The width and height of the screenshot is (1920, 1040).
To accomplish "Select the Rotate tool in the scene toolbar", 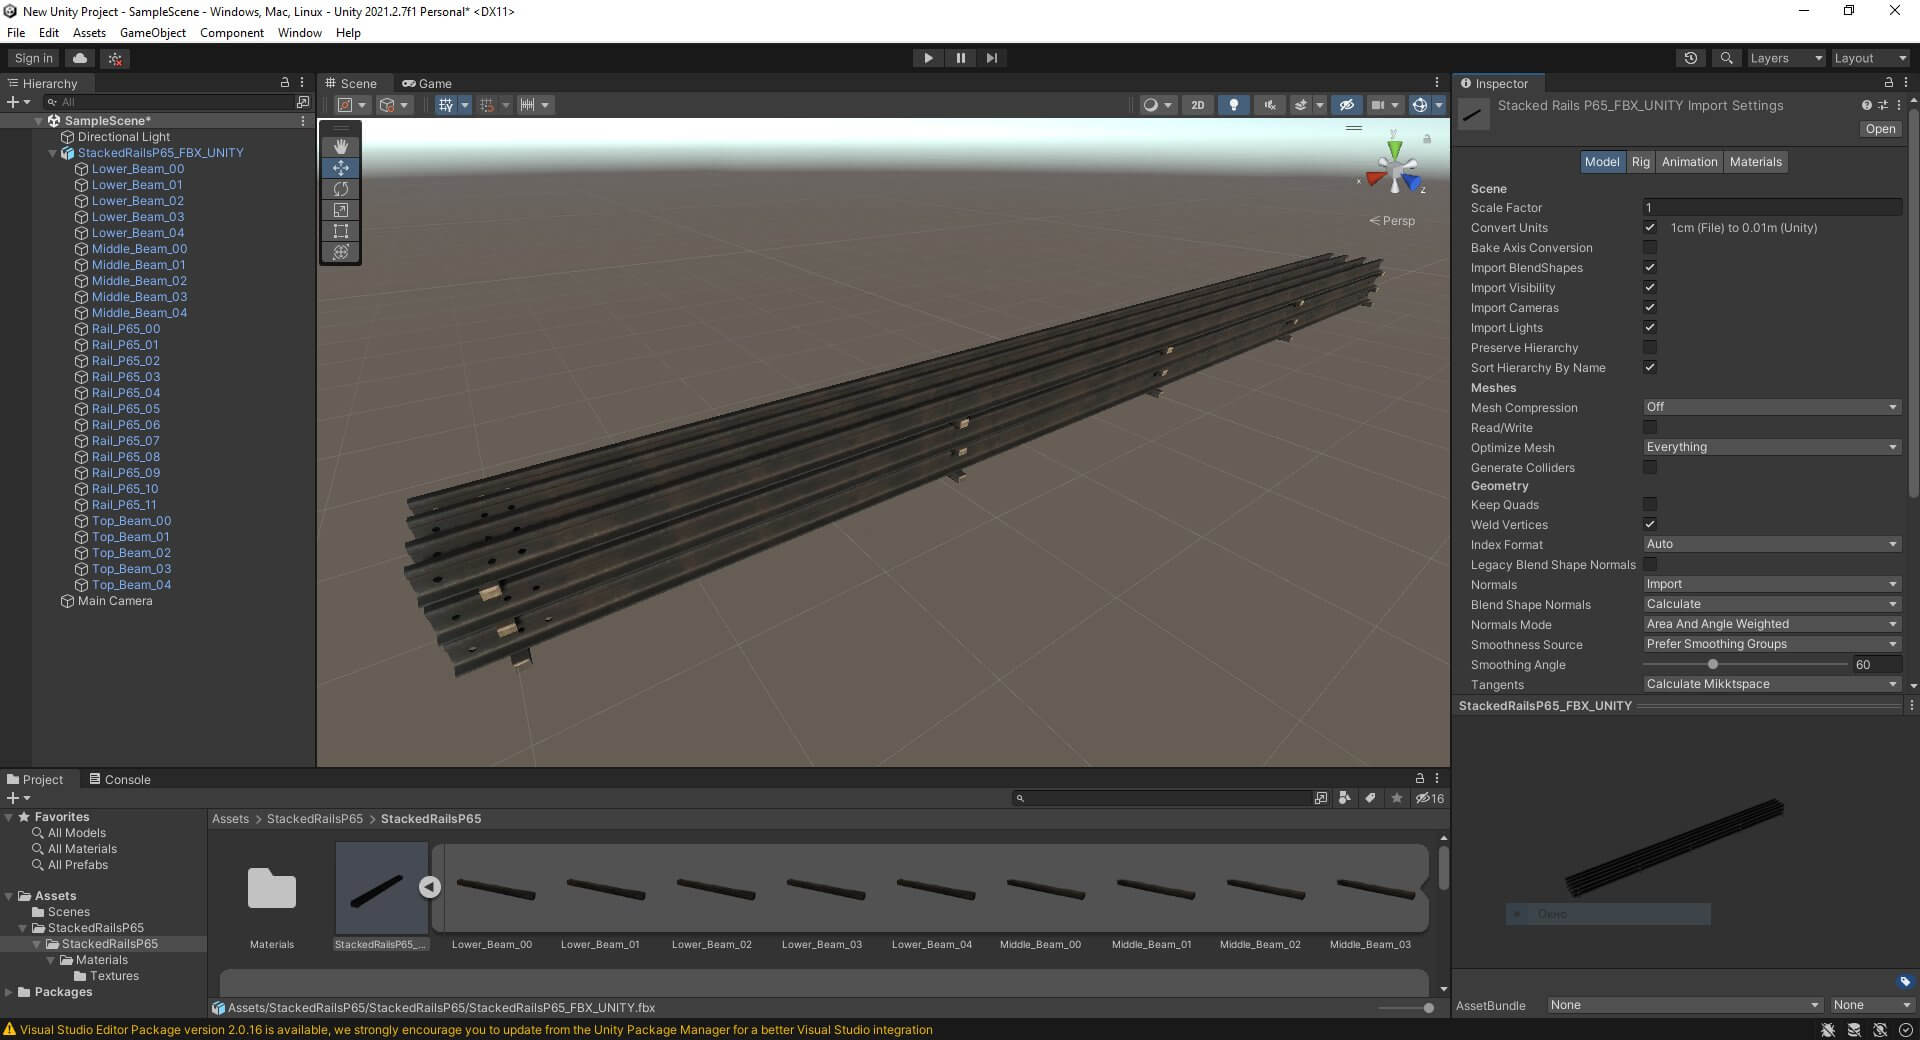I will pos(340,189).
